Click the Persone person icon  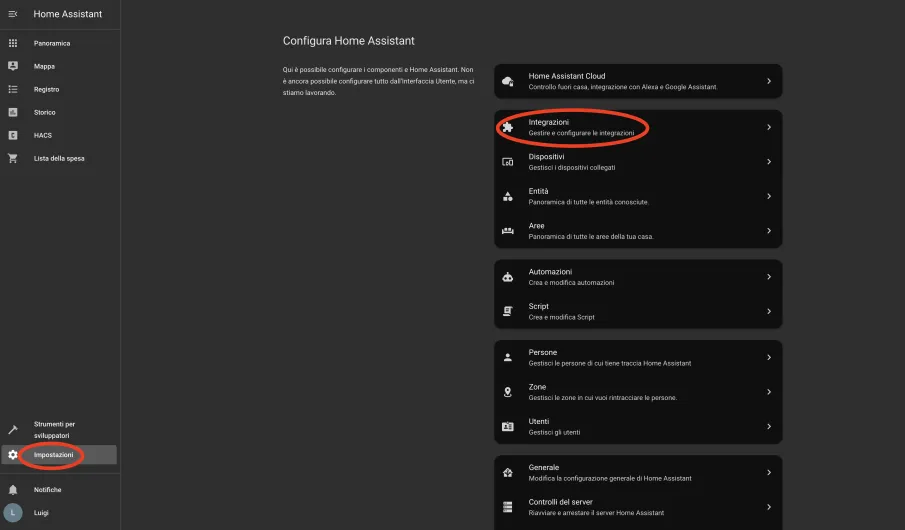pos(507,357)
